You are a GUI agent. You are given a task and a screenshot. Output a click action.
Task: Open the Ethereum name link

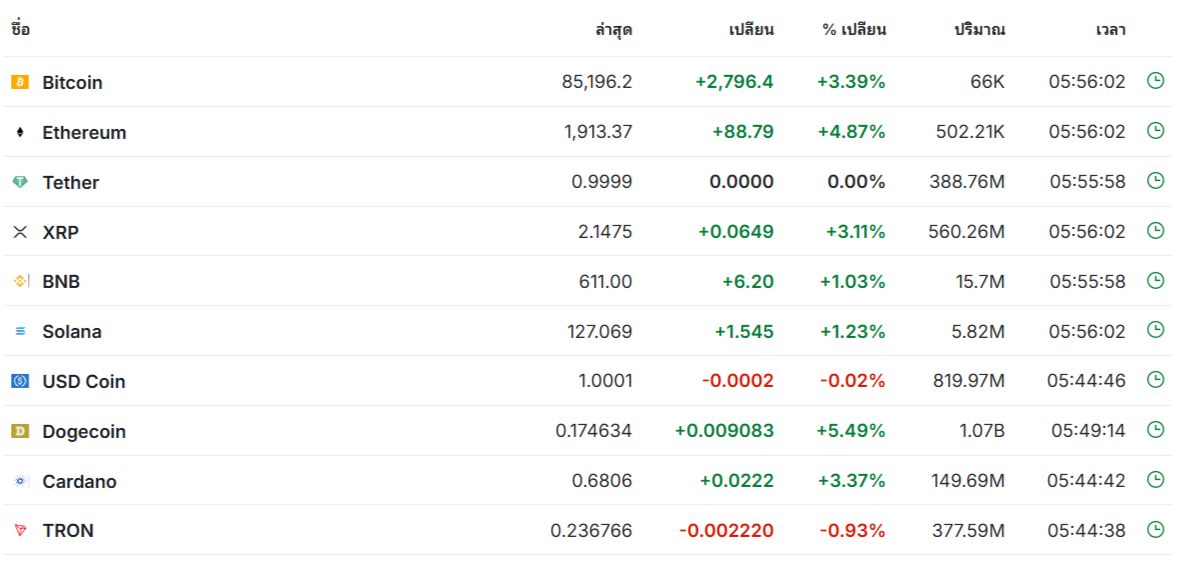pos(85,133)
